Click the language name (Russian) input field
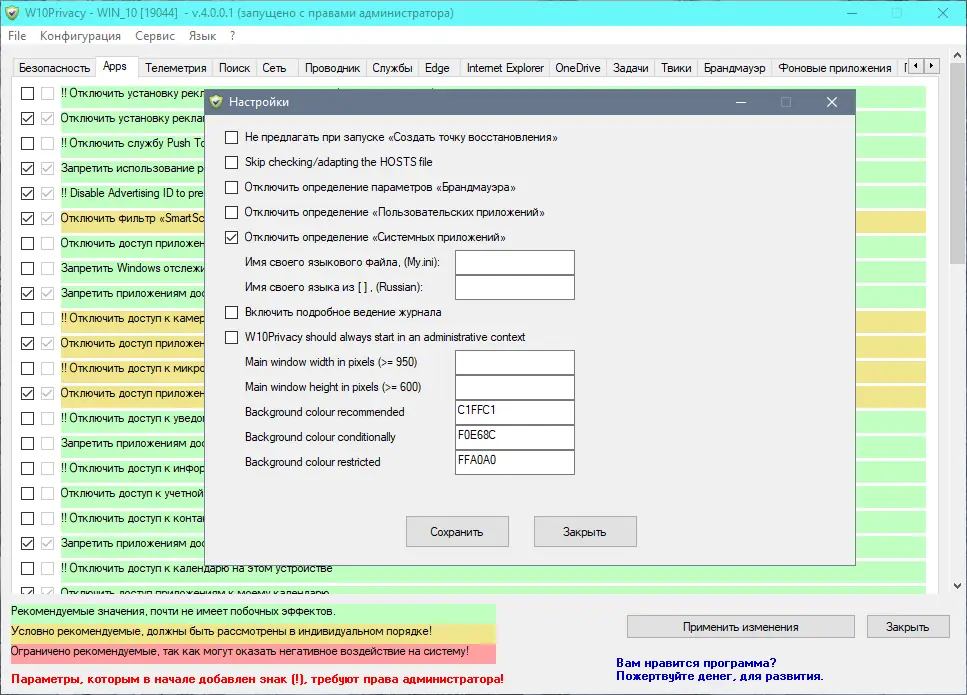967x695 pixels. 515,287
